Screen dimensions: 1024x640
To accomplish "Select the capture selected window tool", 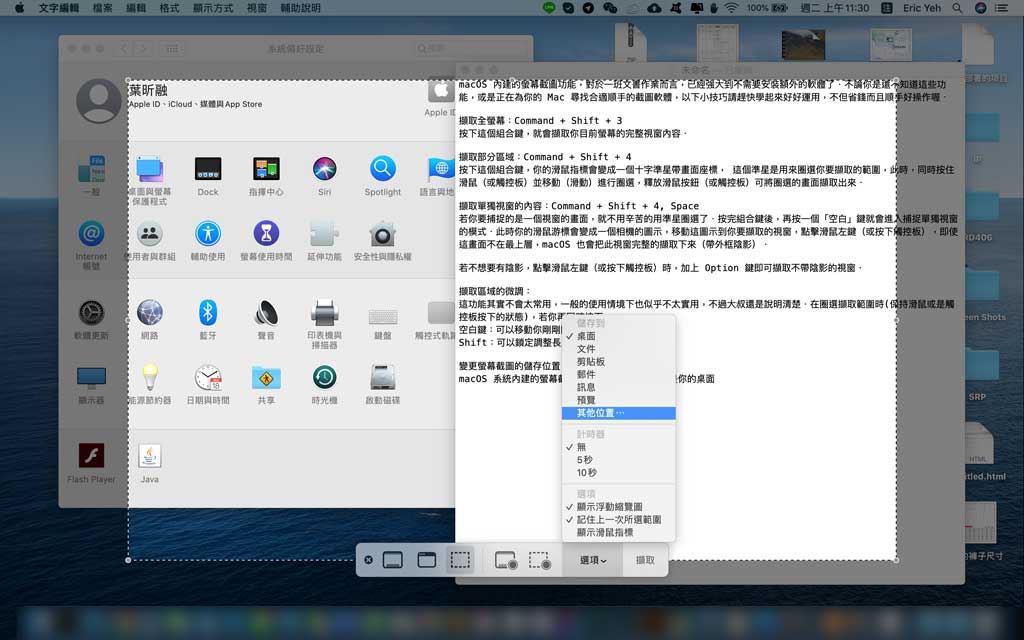I will coord(426,560).
